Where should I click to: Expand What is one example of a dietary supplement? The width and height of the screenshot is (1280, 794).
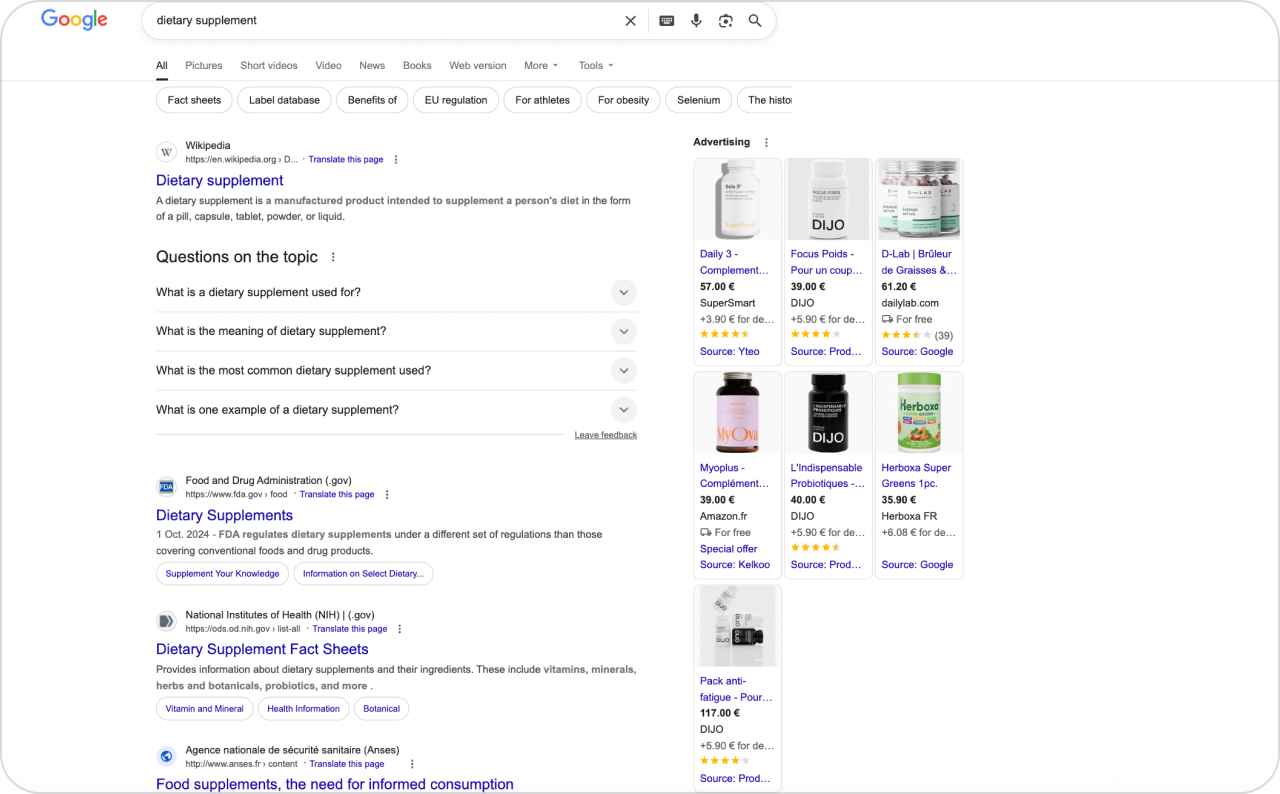[623, 409]
